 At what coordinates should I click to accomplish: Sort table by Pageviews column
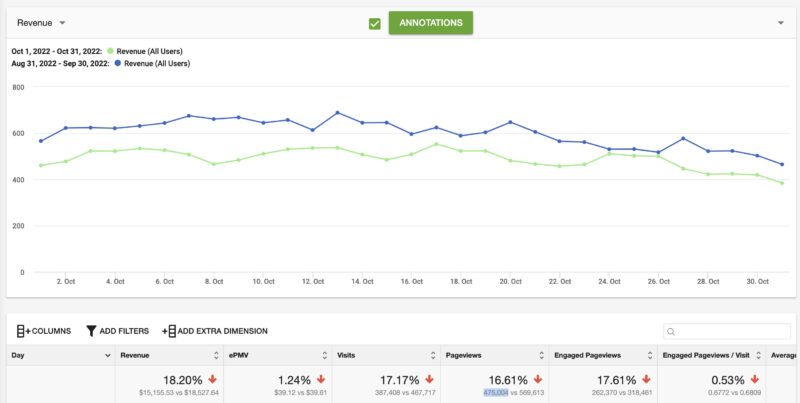point(541,355)
